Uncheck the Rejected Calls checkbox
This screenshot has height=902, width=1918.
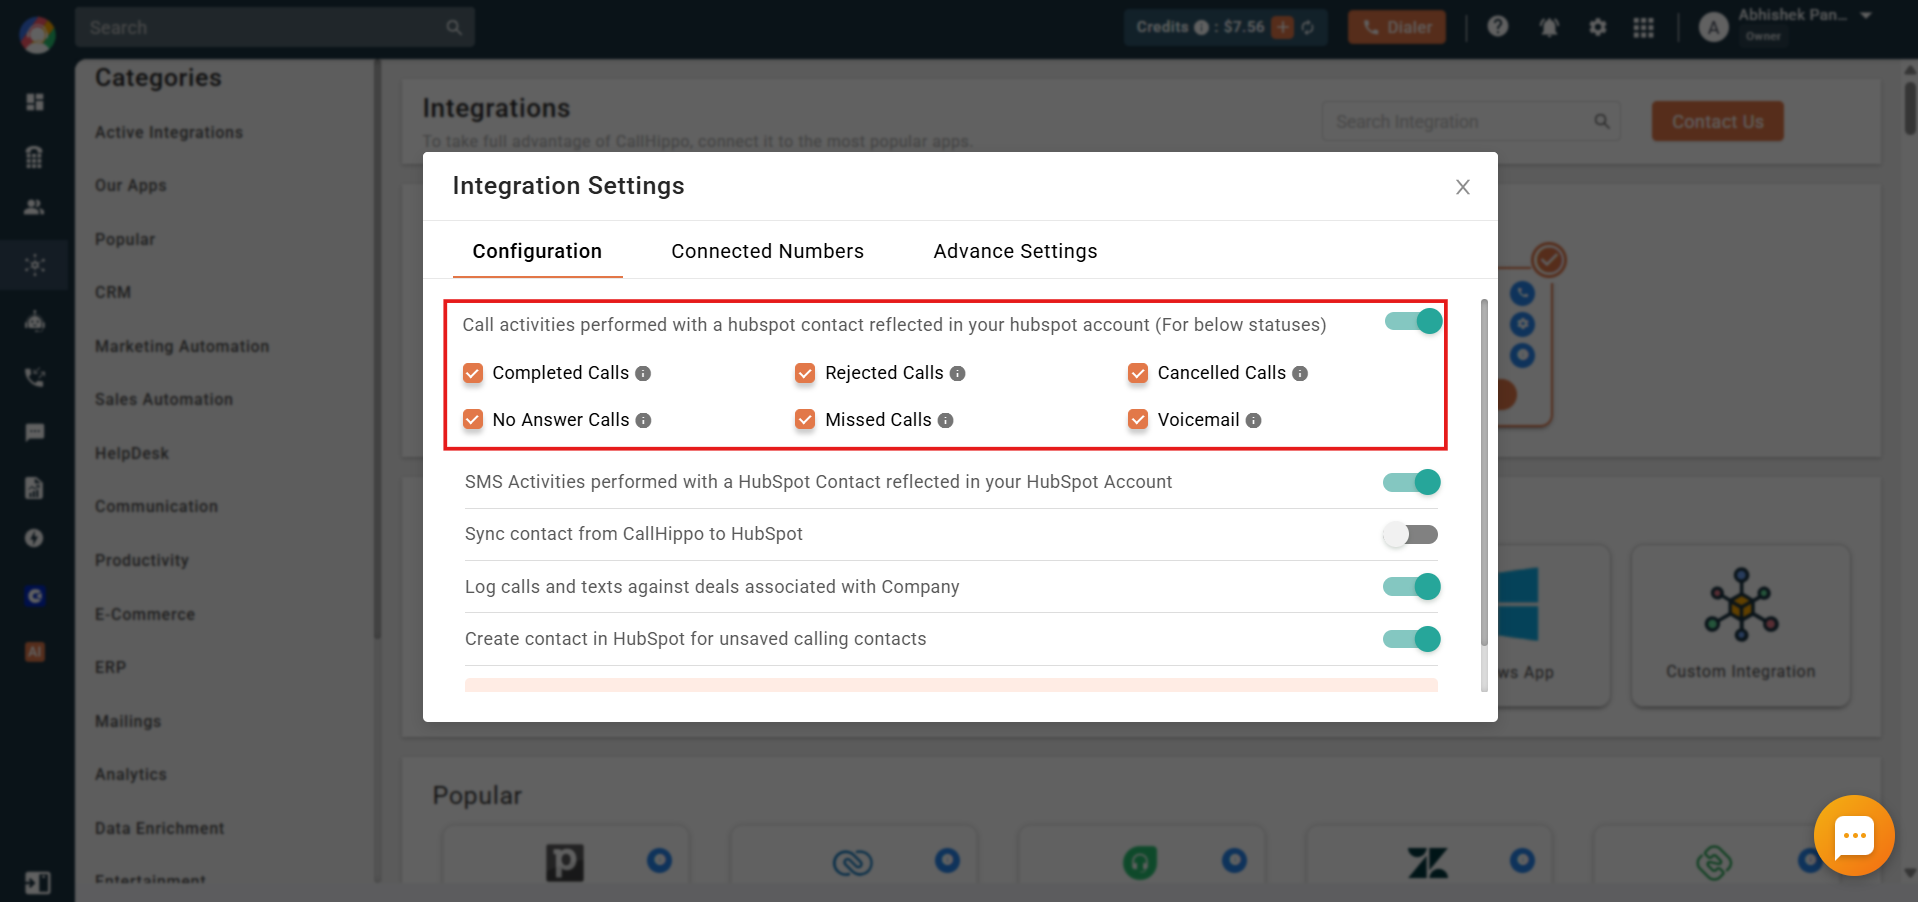click(805, 373)
